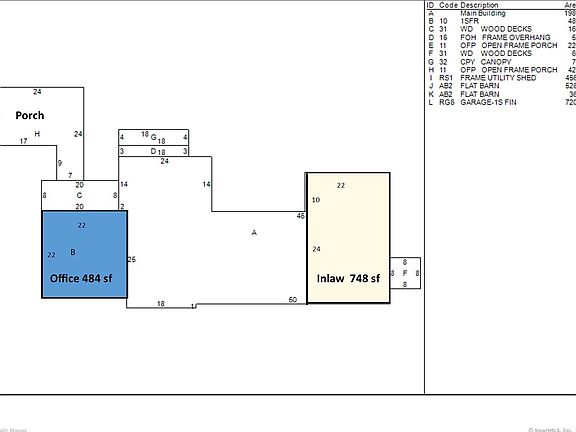Click the Description column header
This screenshot has width=576, height=432.
[x=479, y=5]
